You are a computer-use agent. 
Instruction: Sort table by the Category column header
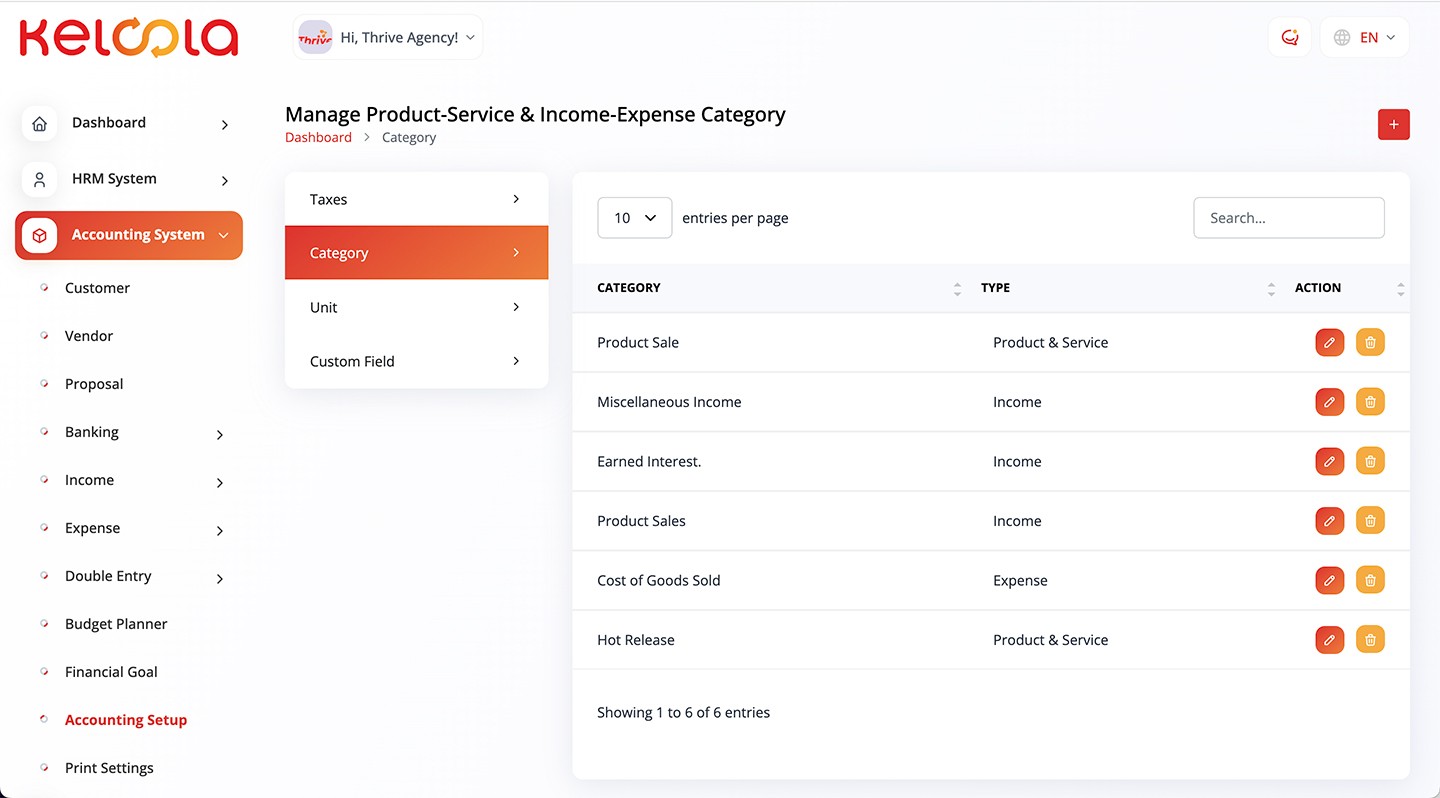pyautogui.click(x=629, y=288)
